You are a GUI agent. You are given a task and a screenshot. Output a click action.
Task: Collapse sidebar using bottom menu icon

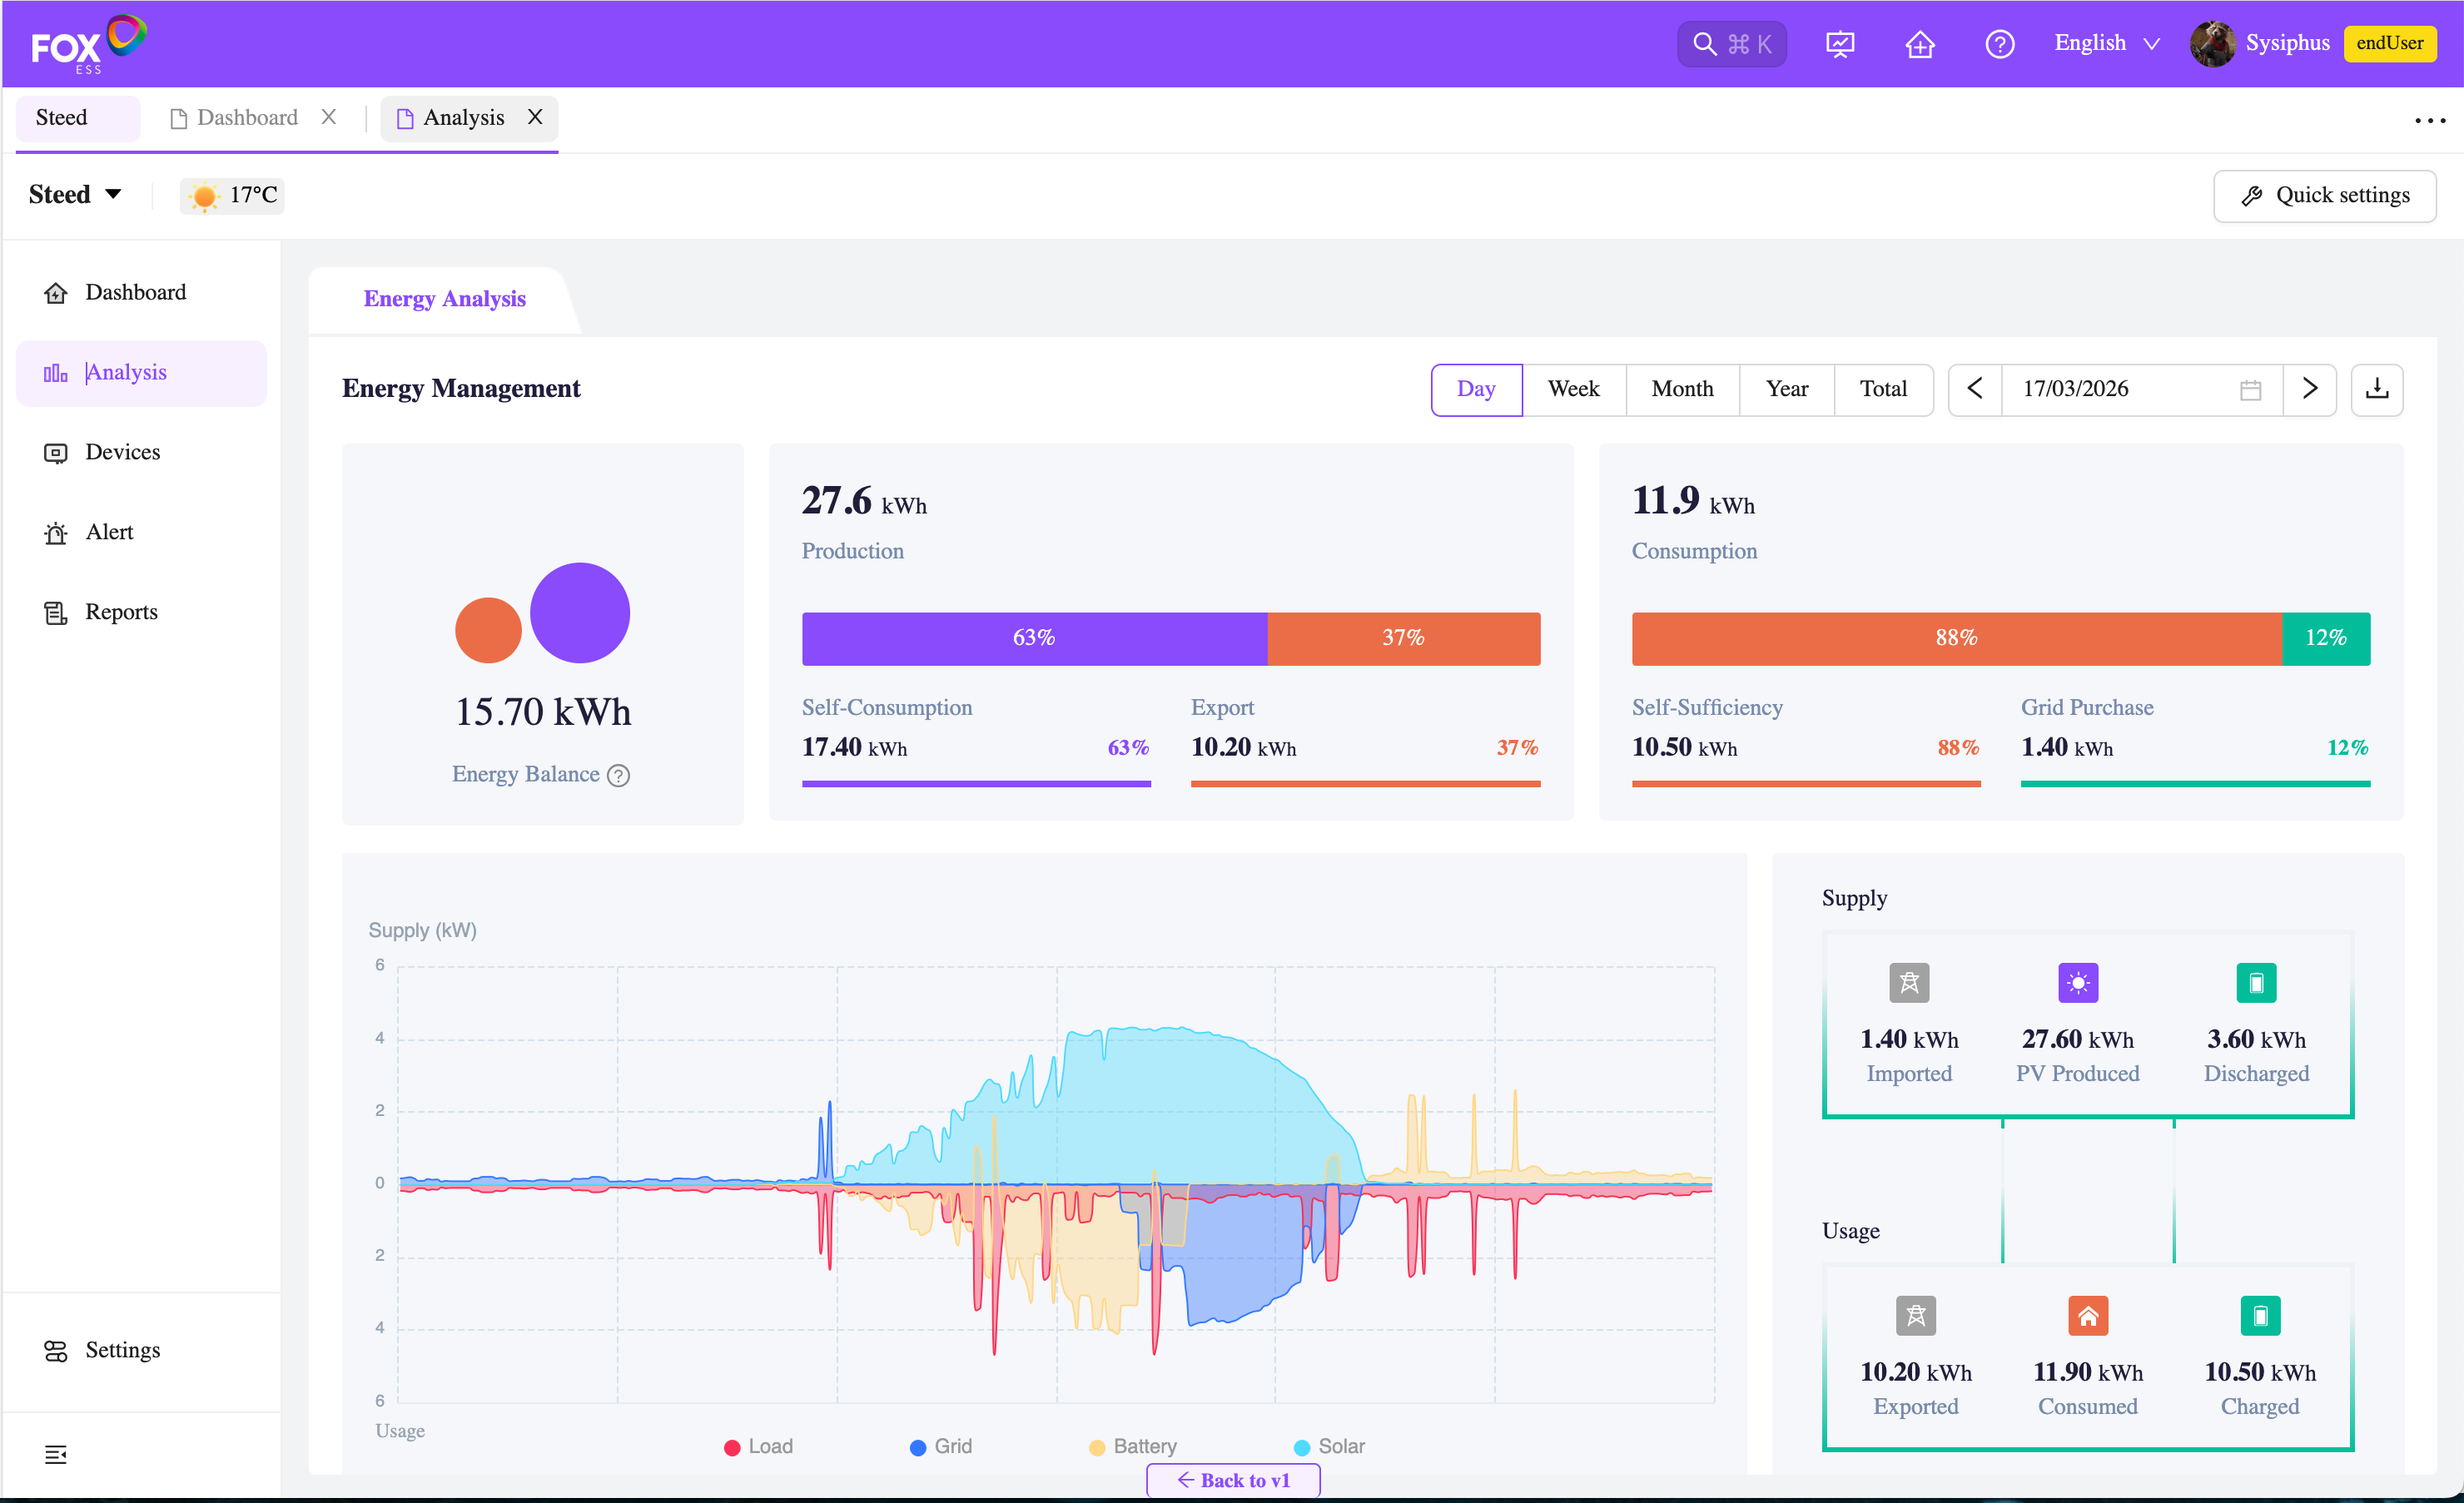tap(56, 1454)
